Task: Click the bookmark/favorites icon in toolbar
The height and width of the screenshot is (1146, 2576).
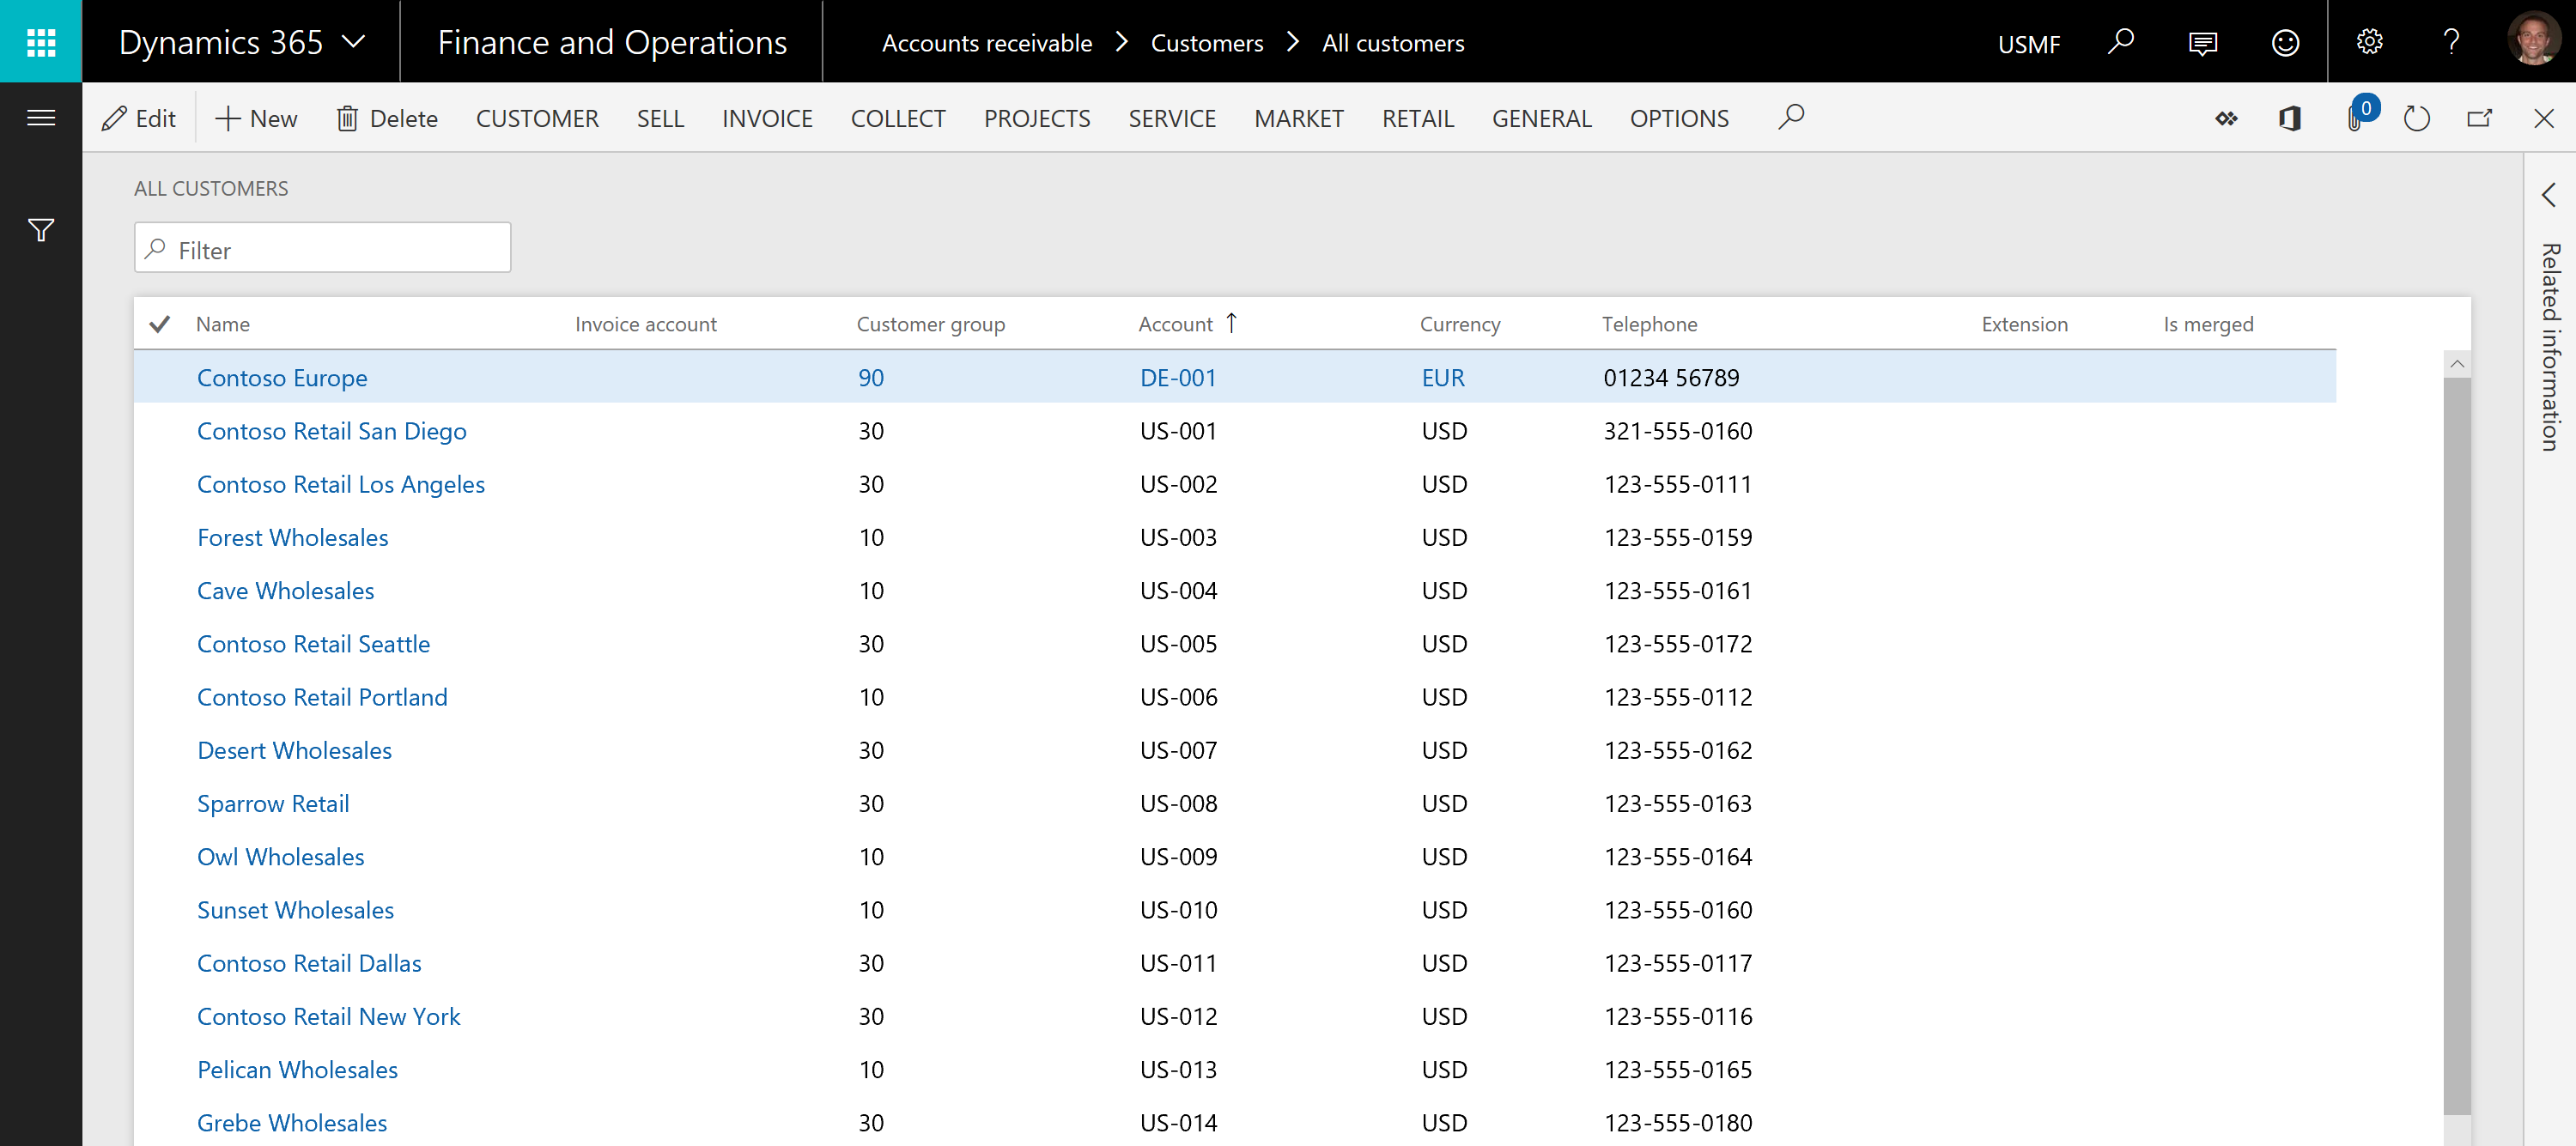Action: [x=2225, y=118]
